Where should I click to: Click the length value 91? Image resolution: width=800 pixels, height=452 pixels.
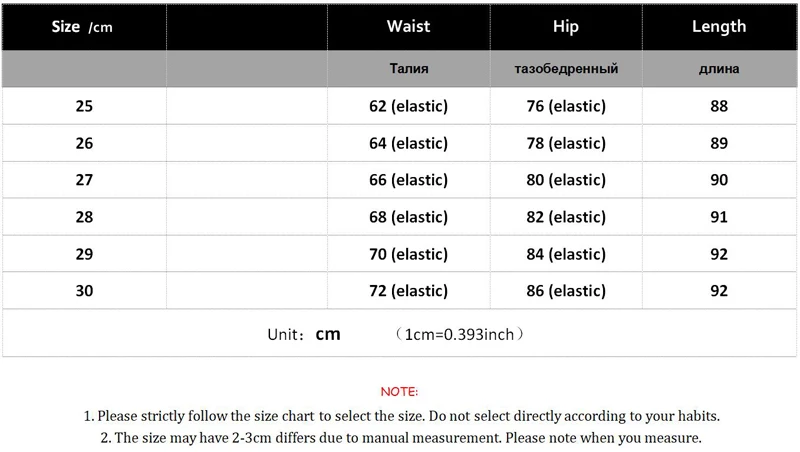click(719, 217)
